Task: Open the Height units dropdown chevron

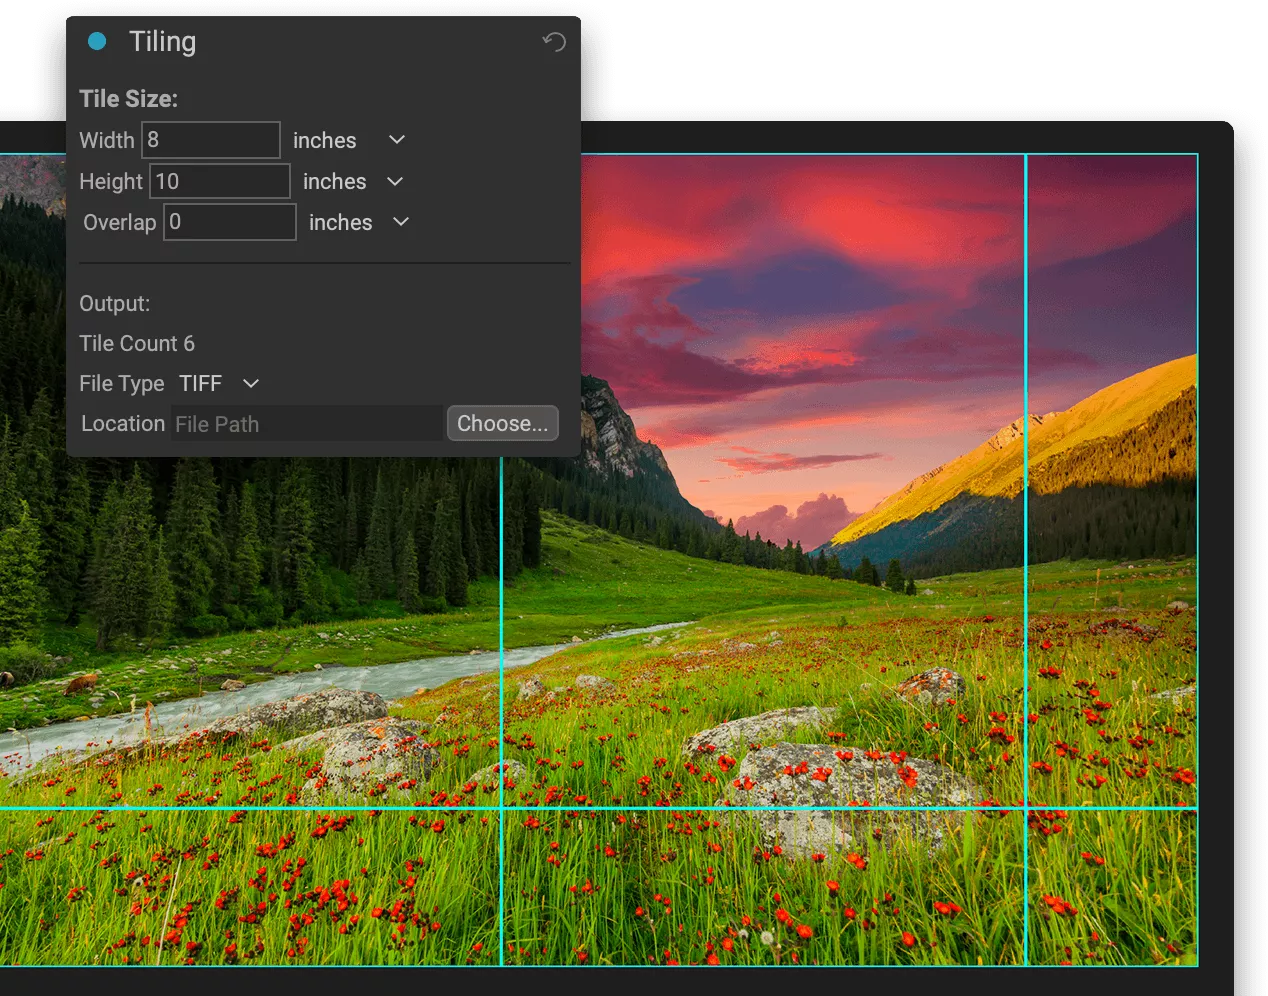Action: click(x=393, y=182)
